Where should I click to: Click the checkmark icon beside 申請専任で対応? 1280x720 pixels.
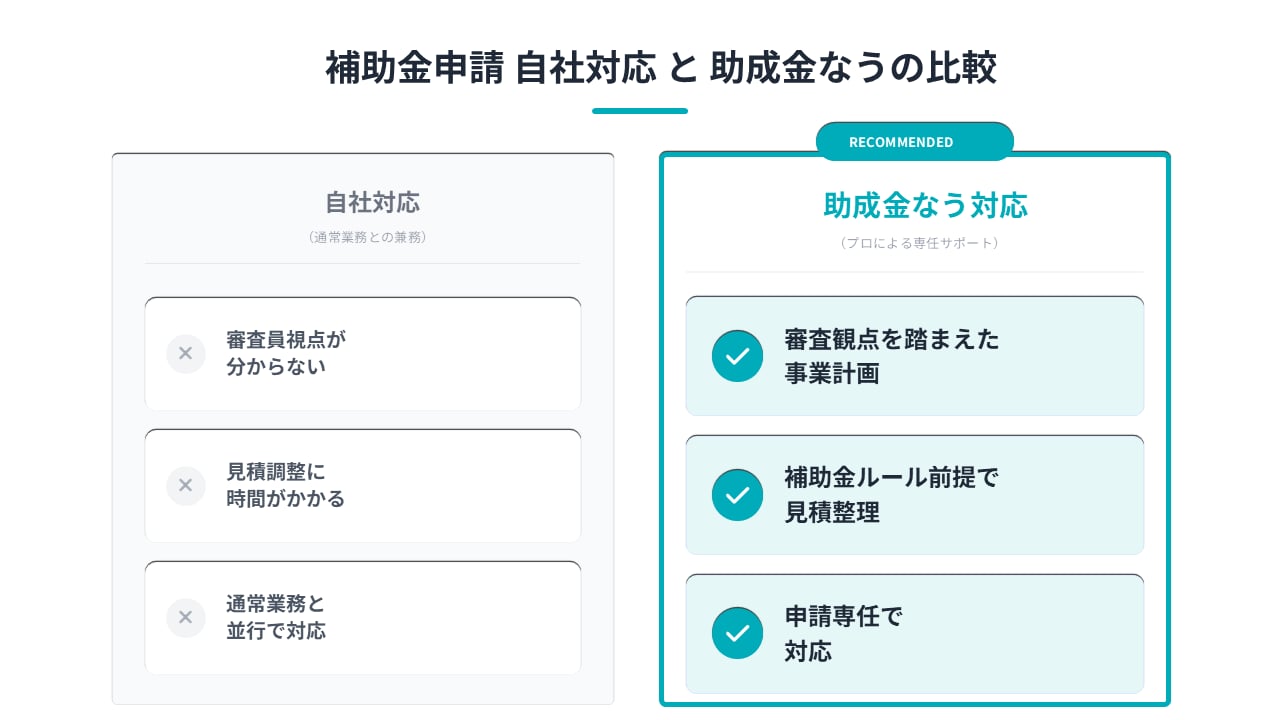click(x=737, y=633)
